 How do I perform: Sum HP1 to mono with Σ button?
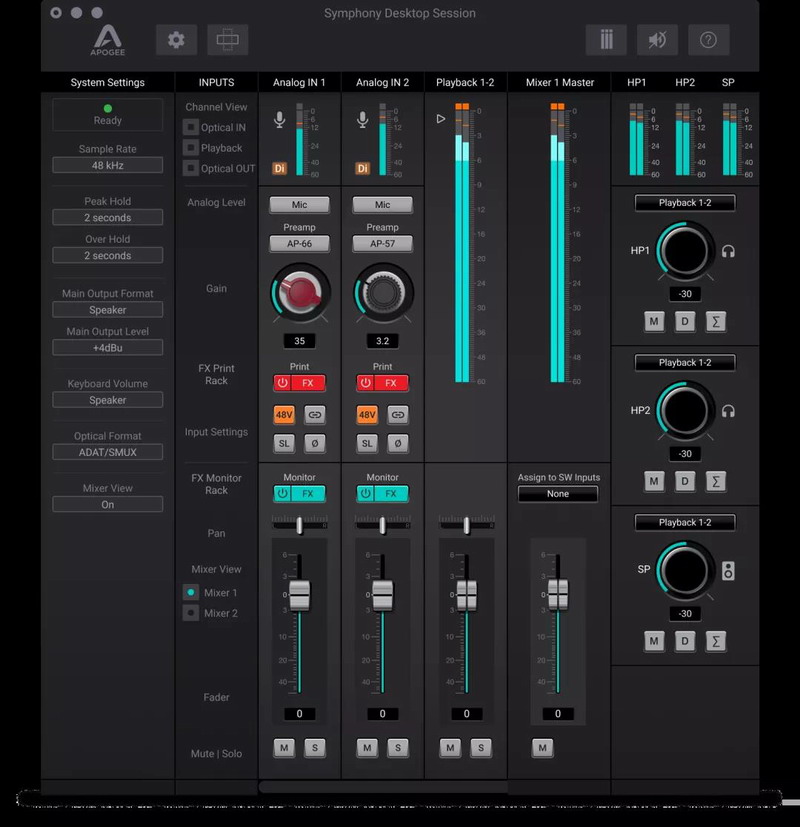pyautogui.click(x=716, y=321)
